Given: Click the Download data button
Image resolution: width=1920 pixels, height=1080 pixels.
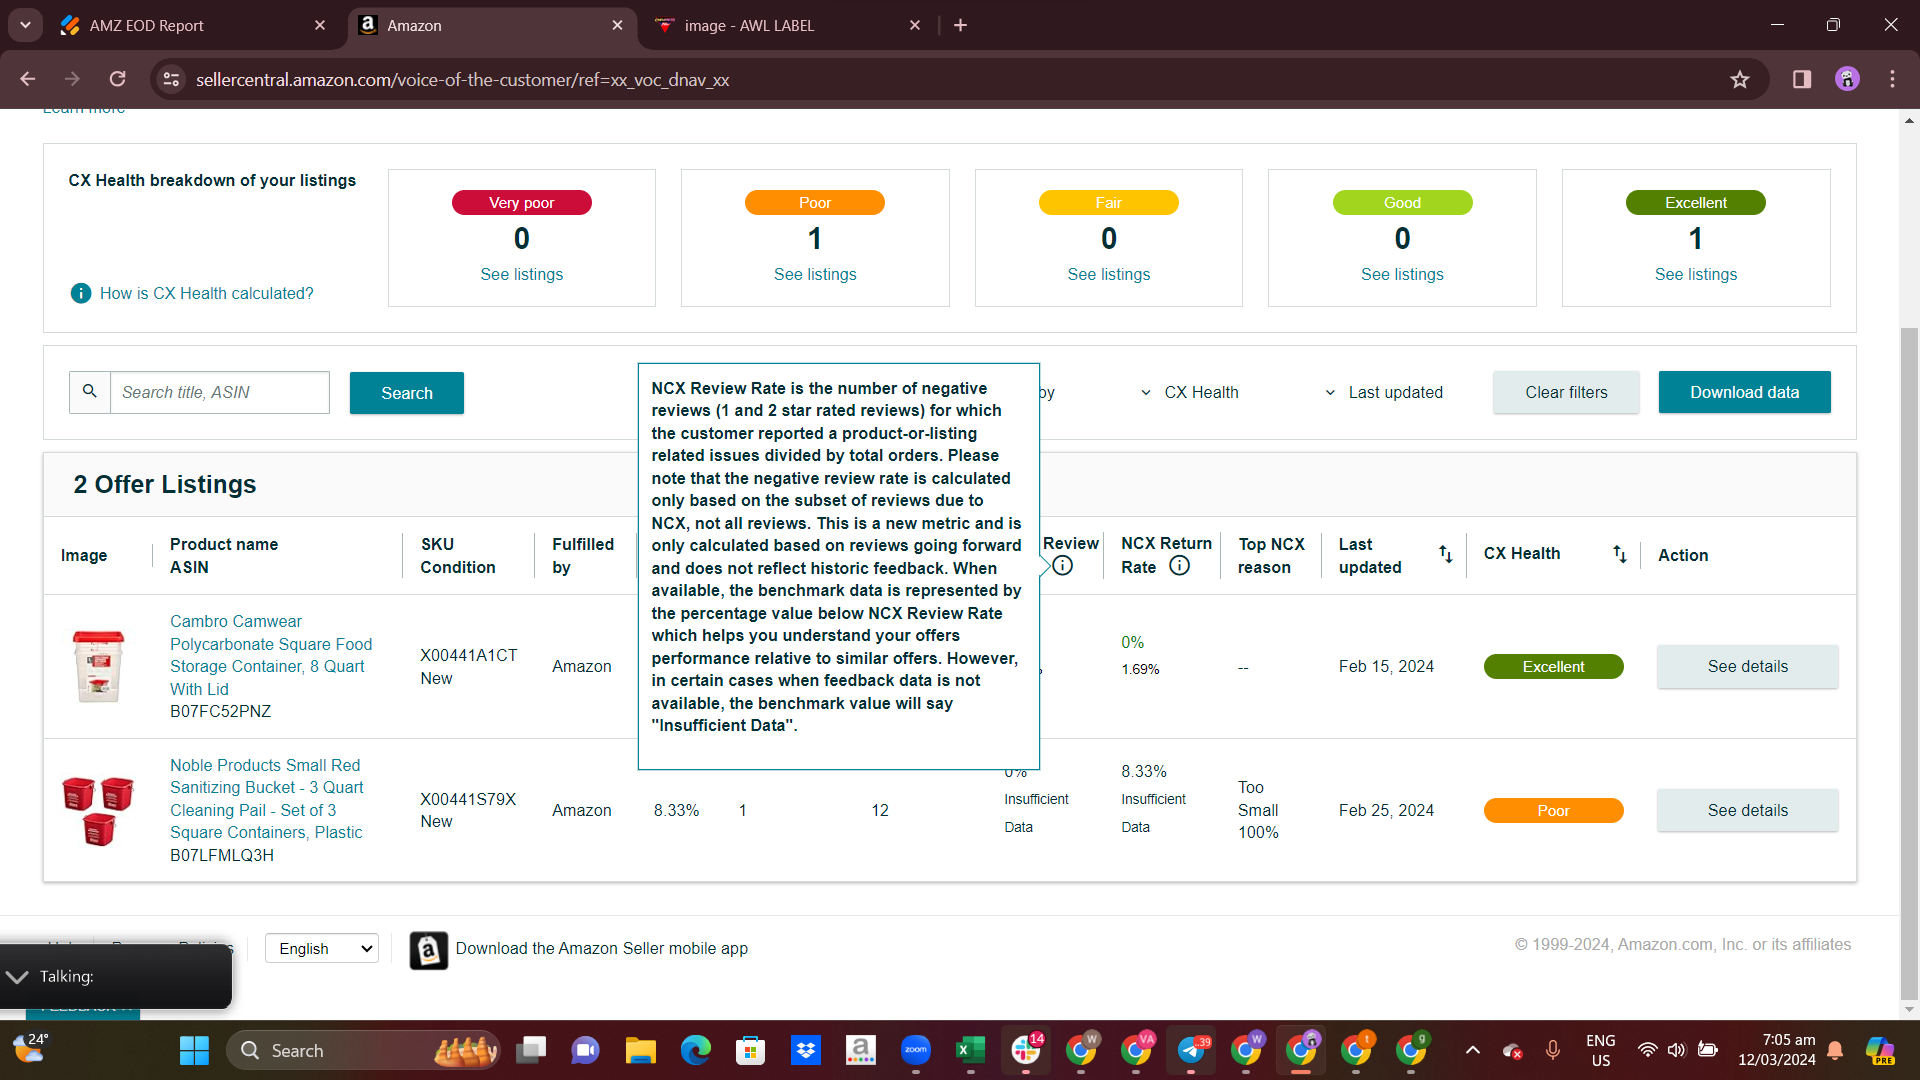Looking at the screenshot, I should pyautogui.click(x=1744, y=392).
